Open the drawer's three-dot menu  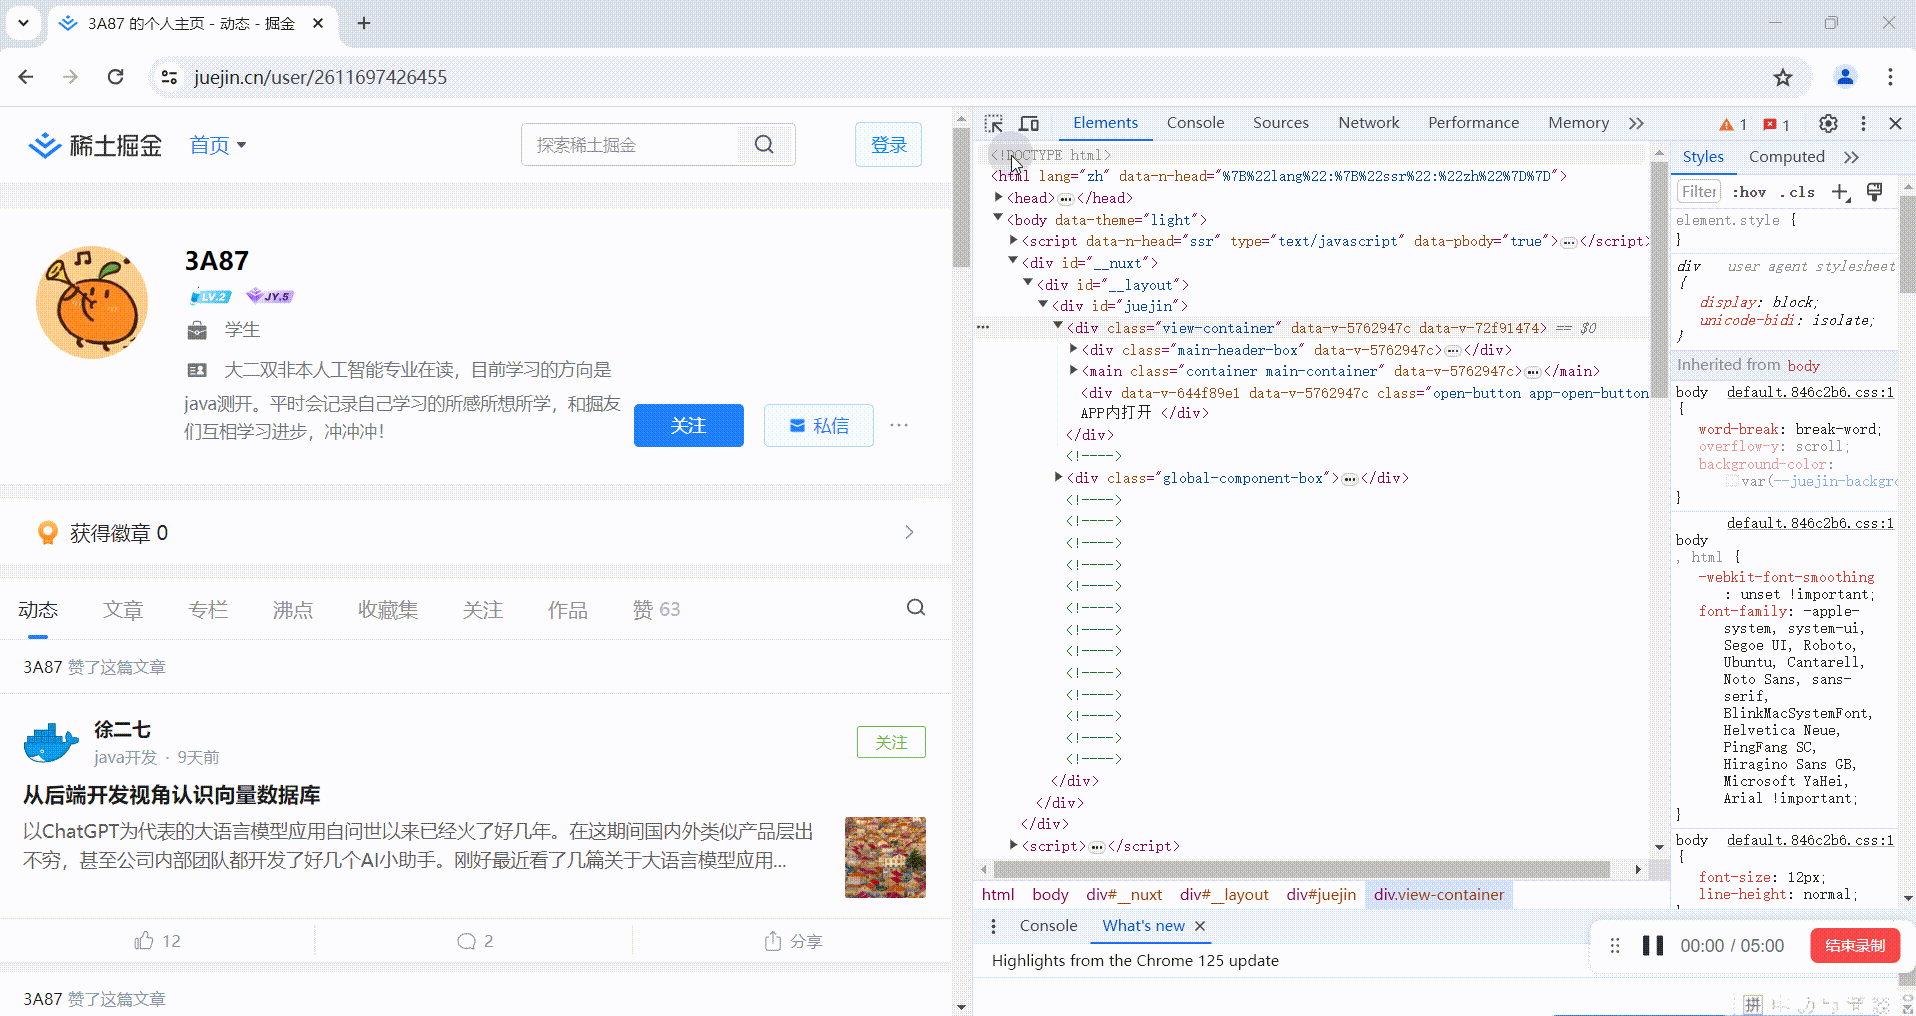point(993,926)
